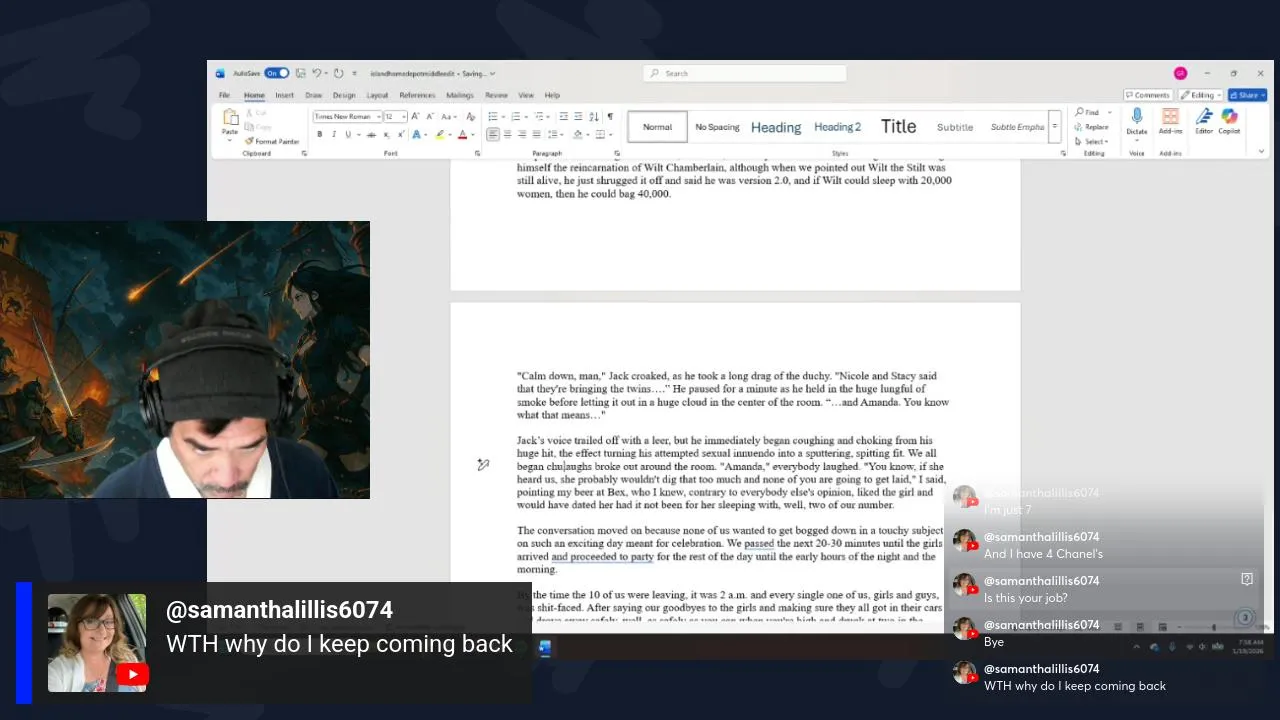Screen dimensions: 1280x720
Task: Switch to the Insert ribbon tab
Action: 284,95
